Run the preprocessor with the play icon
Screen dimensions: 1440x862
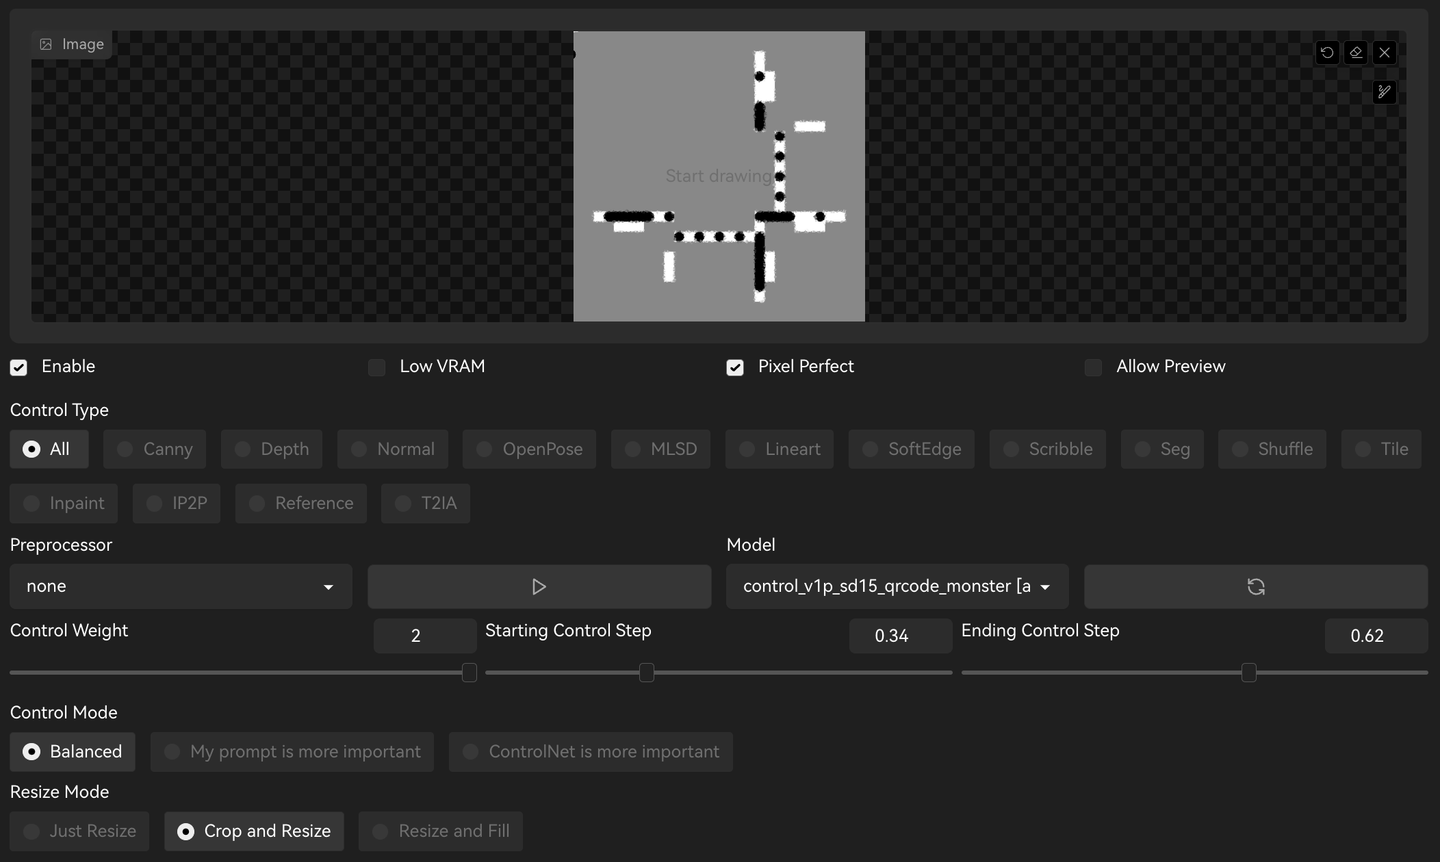[x=539, y=587]
